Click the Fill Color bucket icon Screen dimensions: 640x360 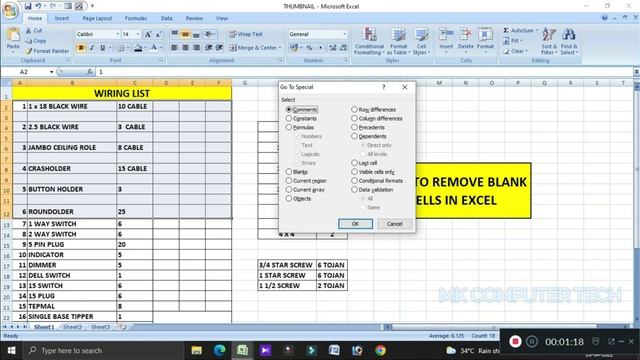[138, 48]
